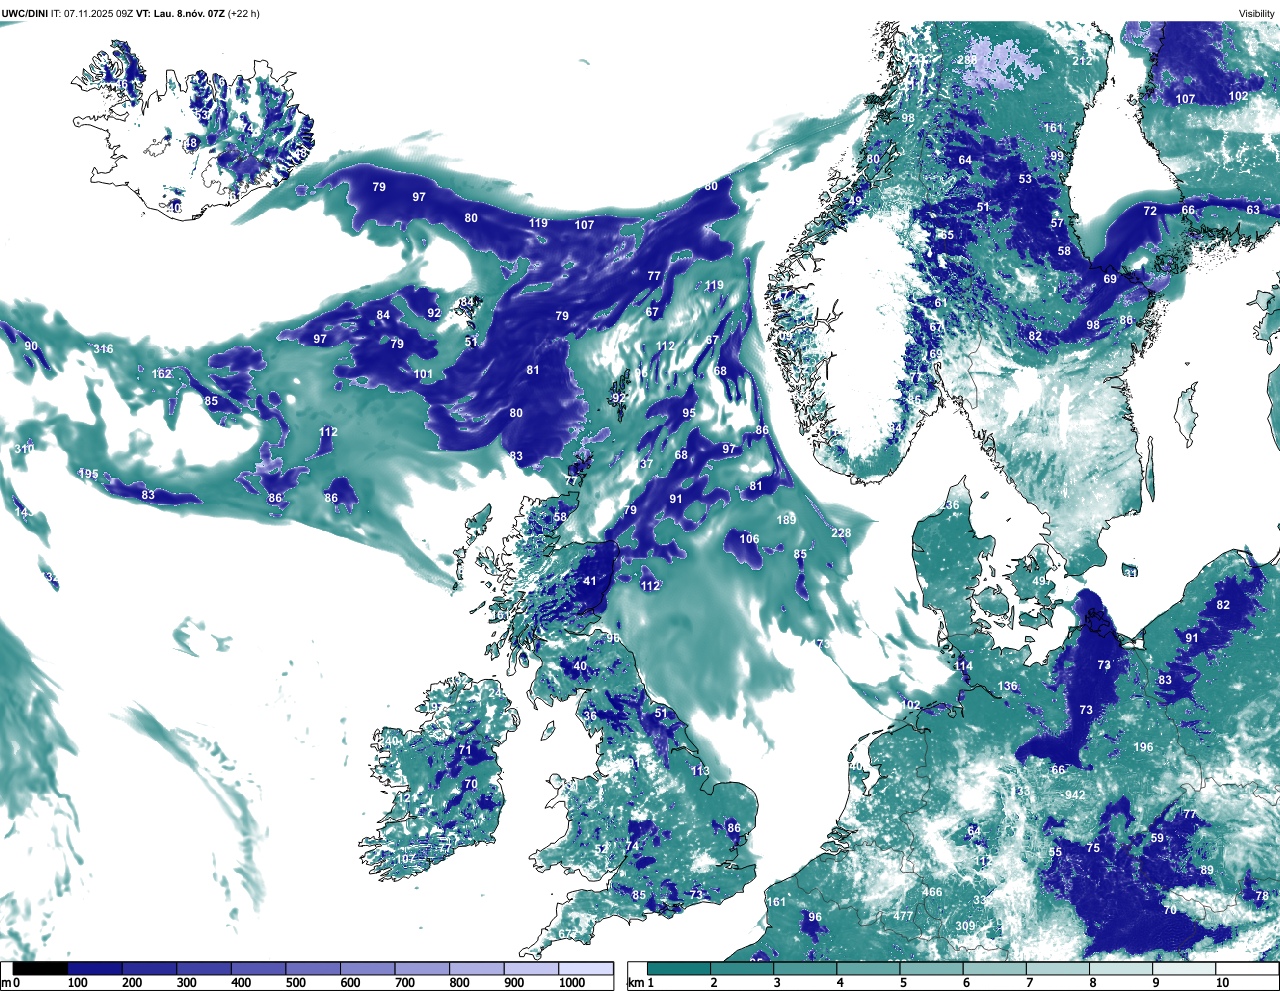This screenshot has width=1280, height=991.
Task: Click the map value '212'
Action: pyautogui.click(x=1082, y=61)
